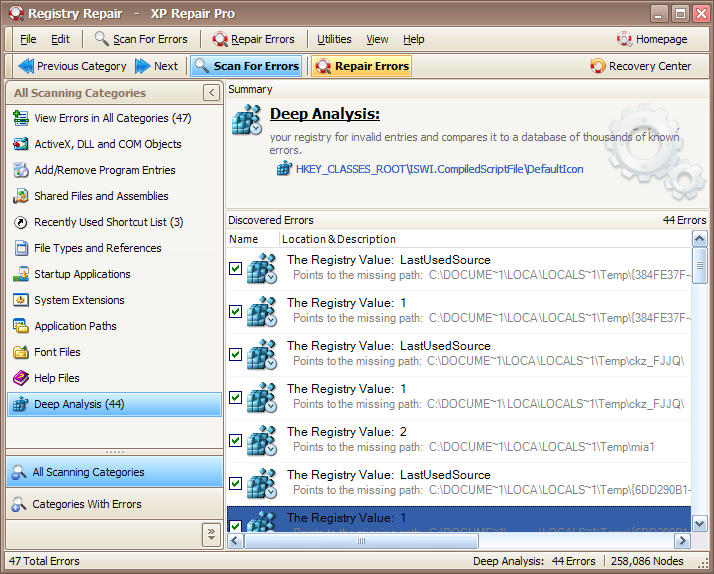Click the File Types and References icon

[20, 248]
